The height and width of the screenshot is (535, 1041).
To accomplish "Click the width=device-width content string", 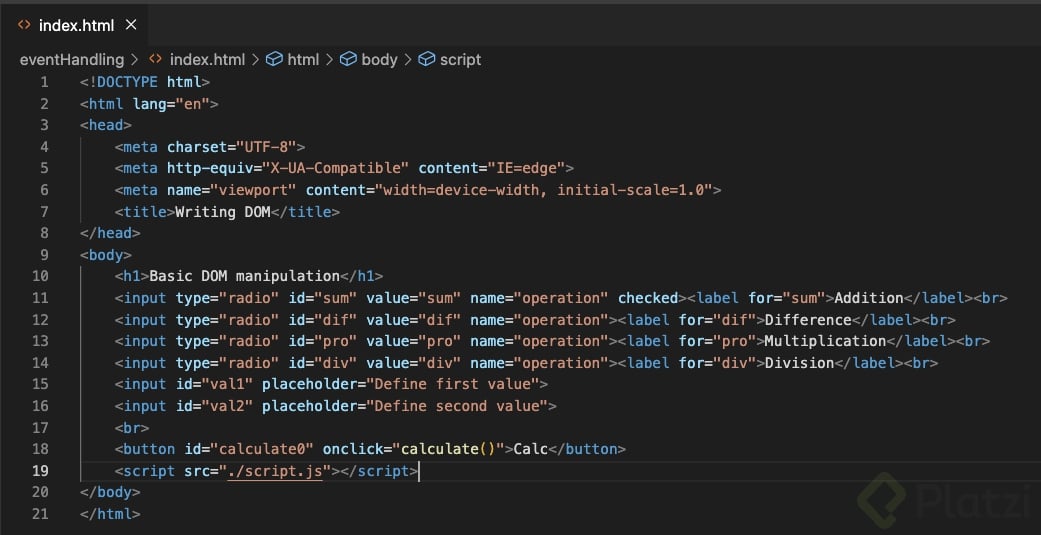I will tap(544, 190).
